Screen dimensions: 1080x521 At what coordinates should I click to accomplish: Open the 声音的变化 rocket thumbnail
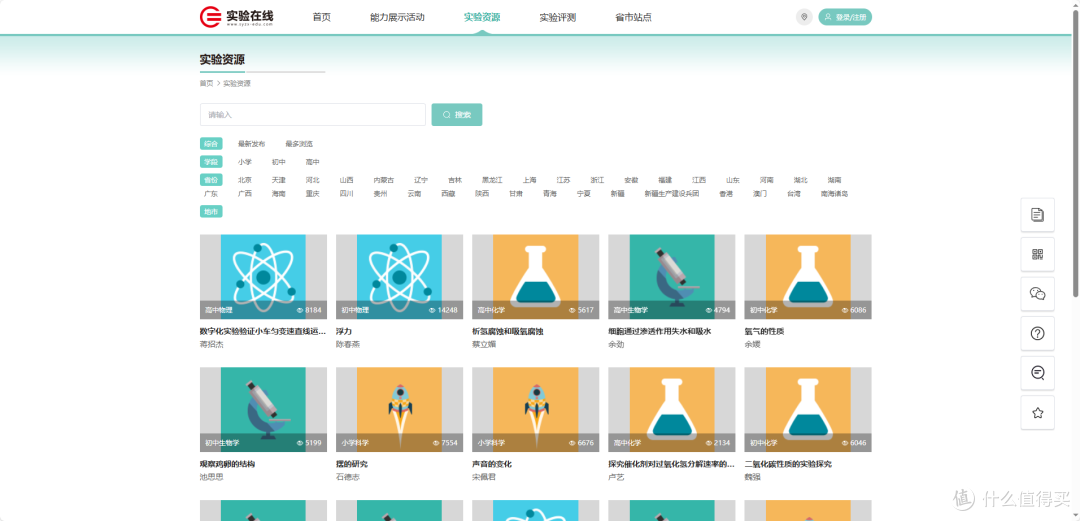pyautogui.click(x=535, y=409)
